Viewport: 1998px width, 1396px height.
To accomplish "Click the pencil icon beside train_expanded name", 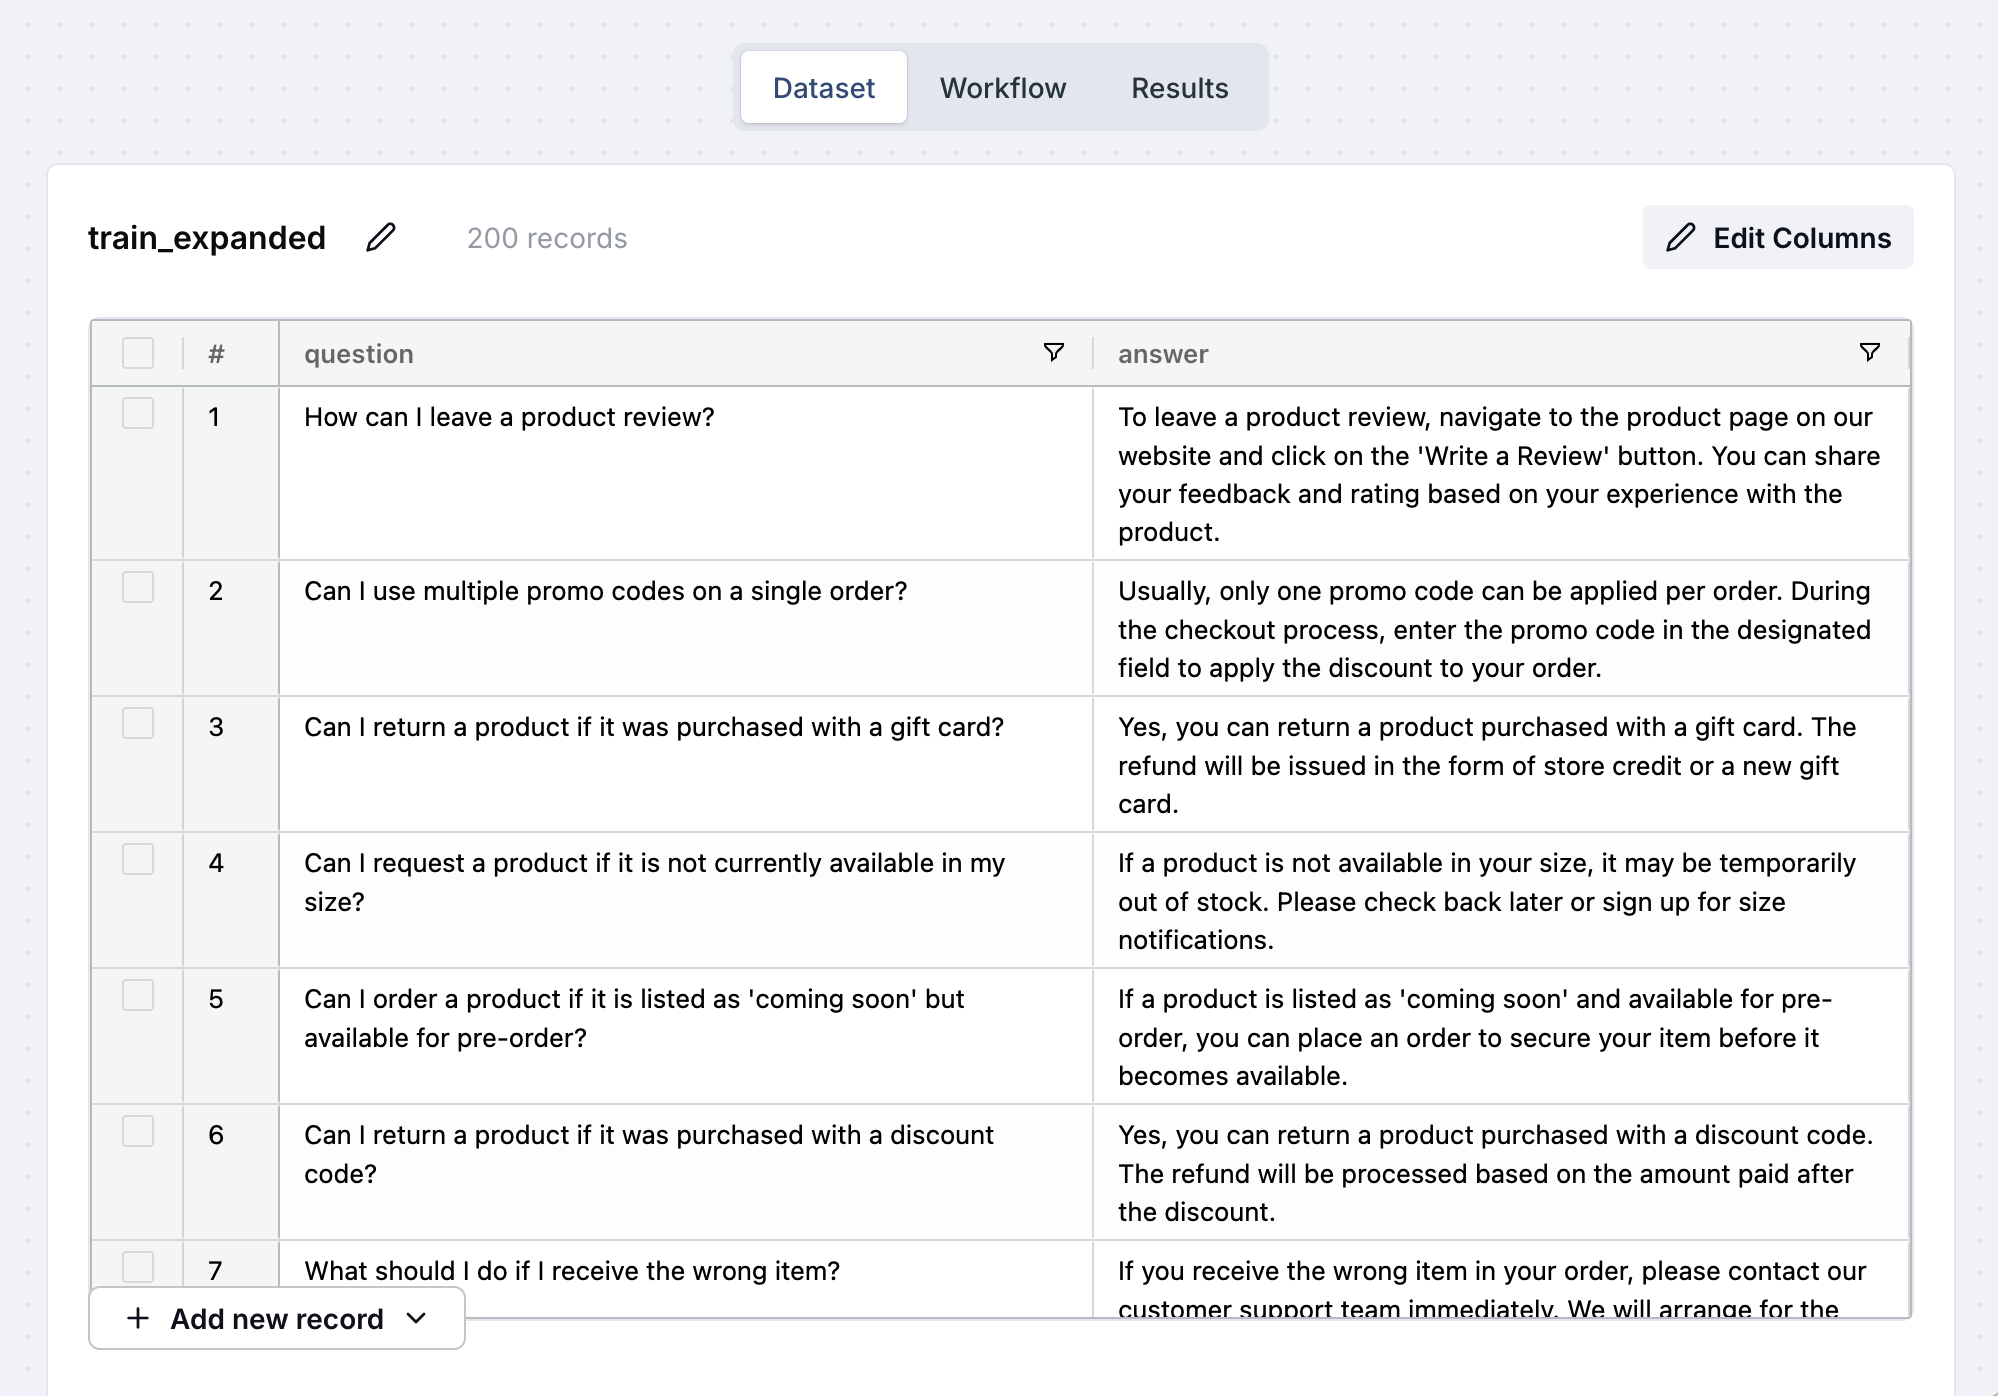I will [x=380, y=238].
